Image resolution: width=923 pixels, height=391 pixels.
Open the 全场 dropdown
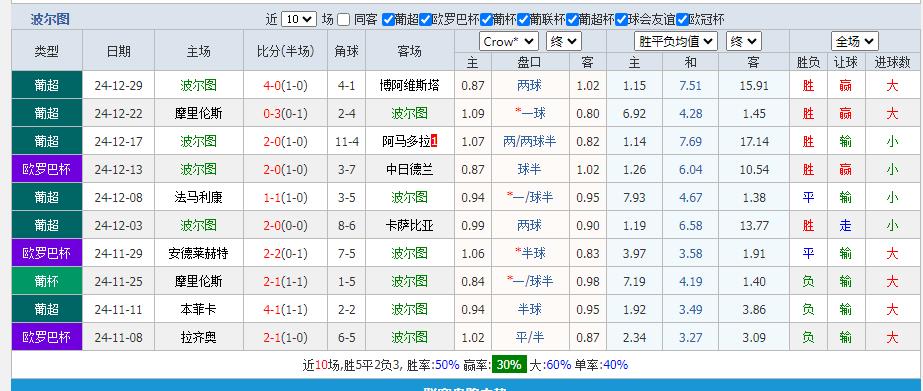[x=855, y=41]
